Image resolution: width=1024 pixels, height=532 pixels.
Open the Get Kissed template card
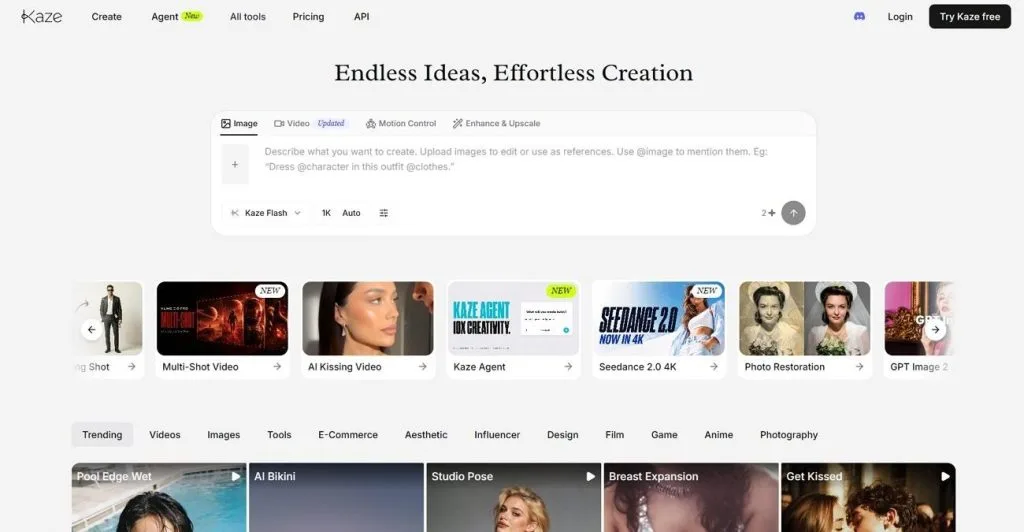tap(868, 497)
